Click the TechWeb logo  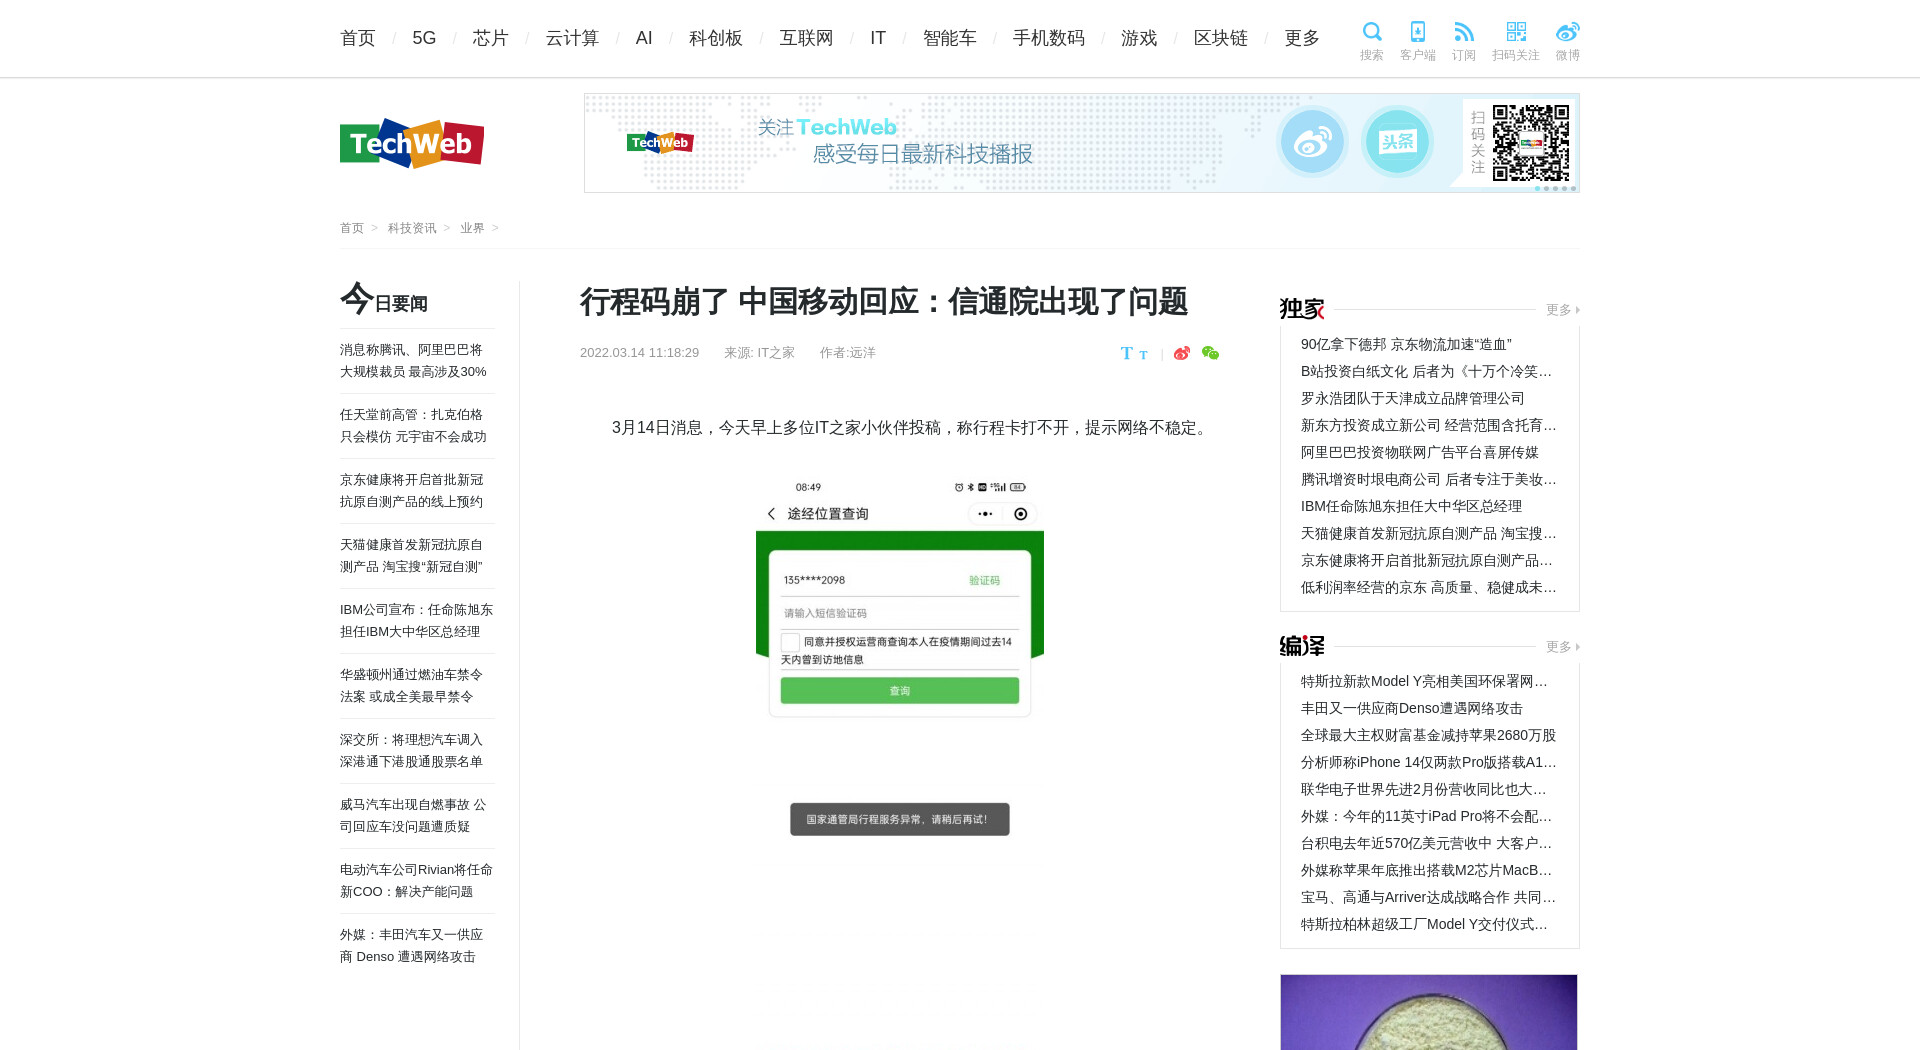412,144
